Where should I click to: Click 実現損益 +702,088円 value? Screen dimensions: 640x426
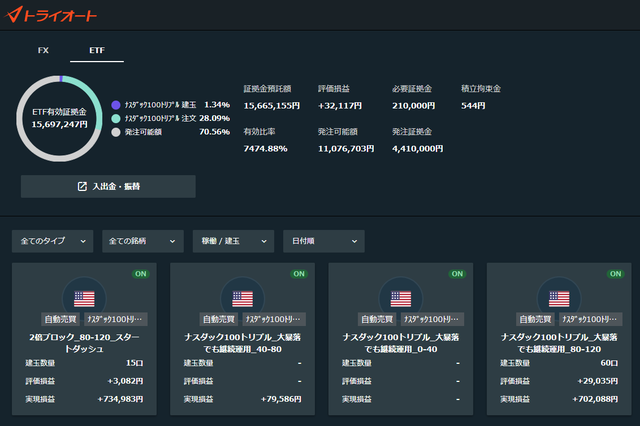pos(595,399)
